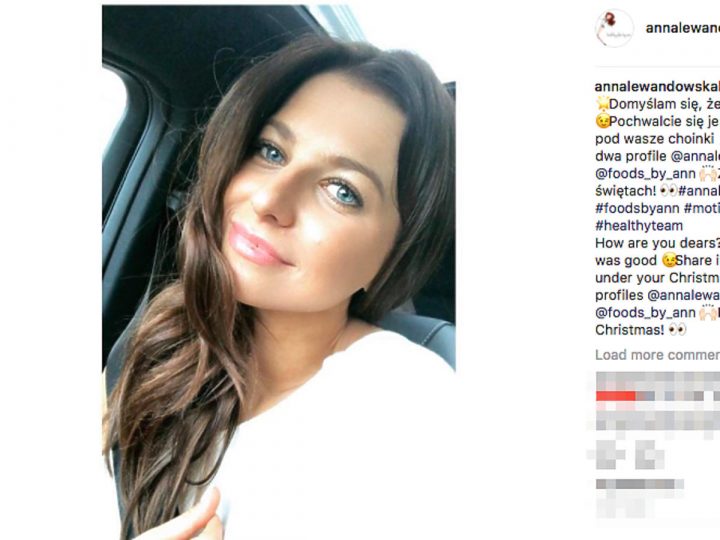Open bold annalewandowskal username starting the caption
Screen dimensions: 720x540
[x=657, y=86]
